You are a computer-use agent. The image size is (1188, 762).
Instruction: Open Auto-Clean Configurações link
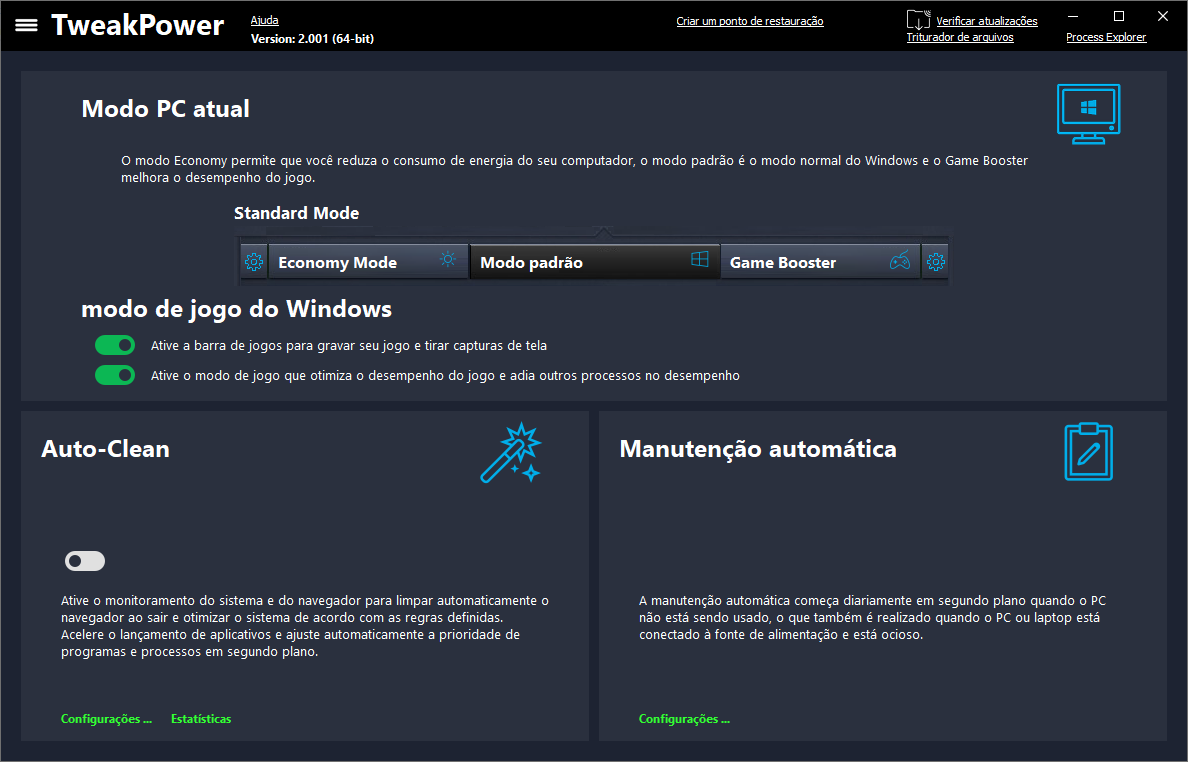click(106, 719)
